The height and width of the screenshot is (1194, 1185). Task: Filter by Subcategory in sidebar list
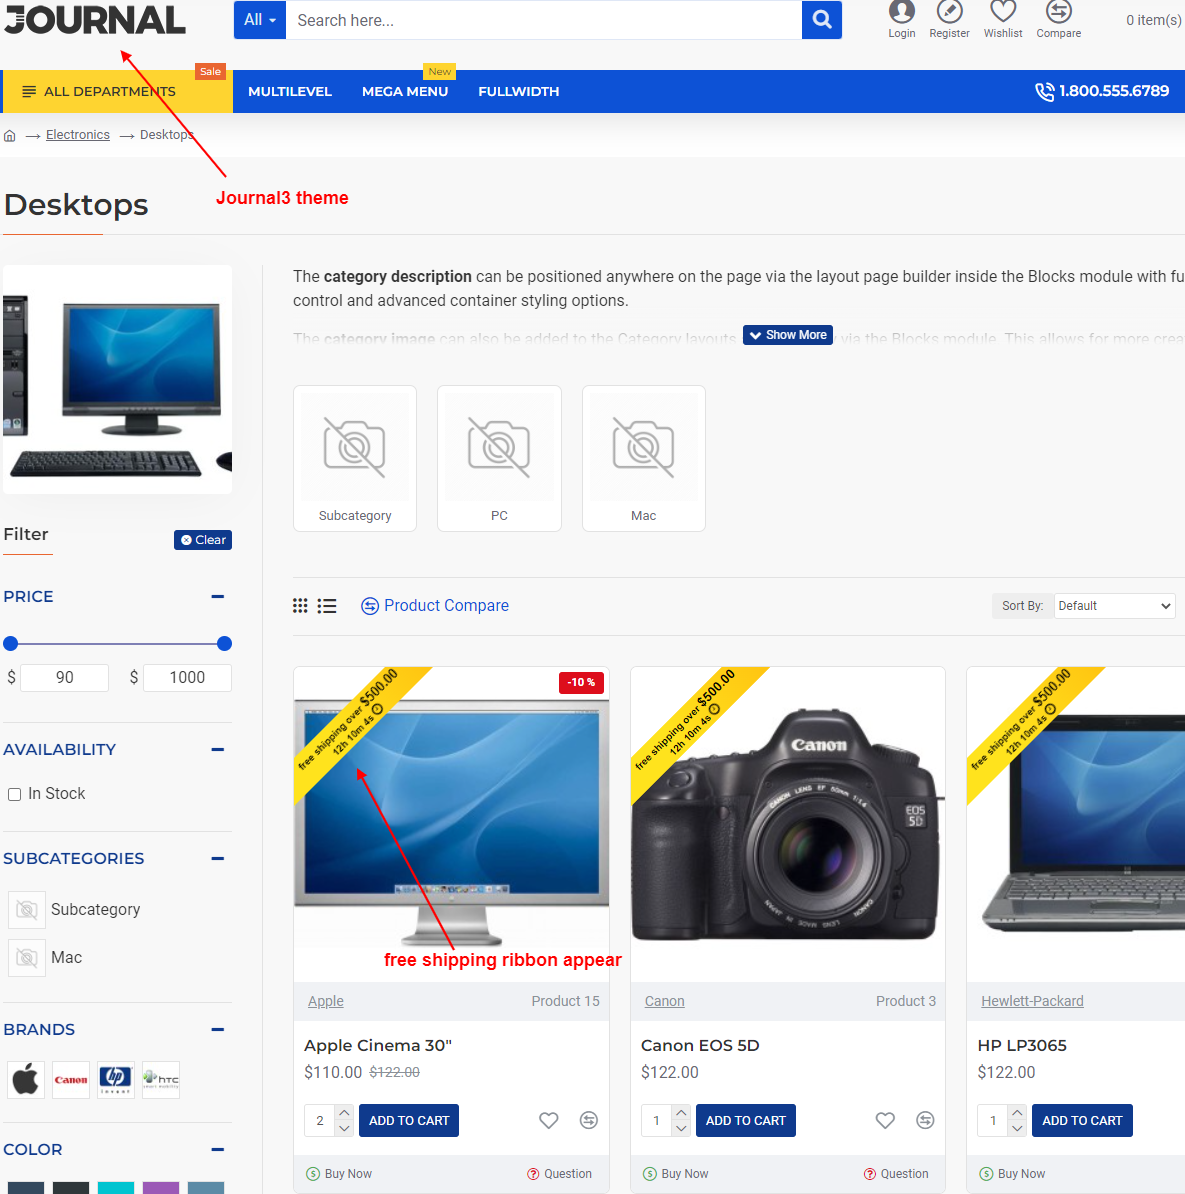pyautogui.click(x=75, y=909)
